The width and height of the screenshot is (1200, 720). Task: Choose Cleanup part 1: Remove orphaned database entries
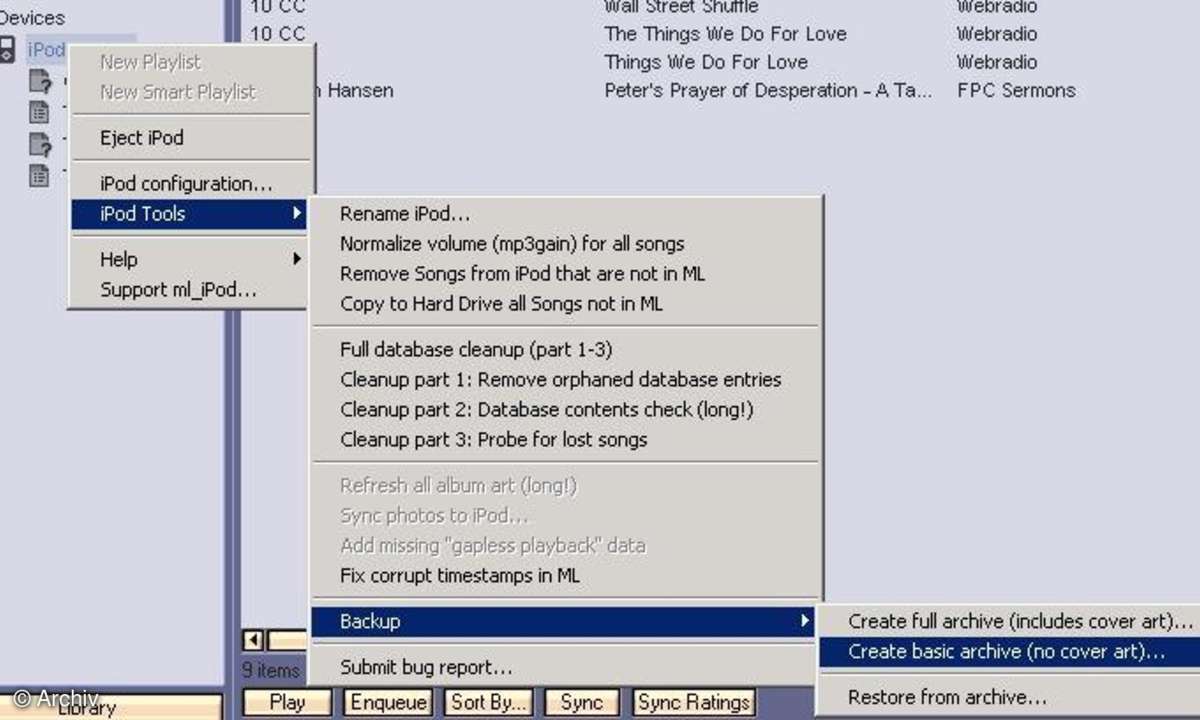click(561, 380)
